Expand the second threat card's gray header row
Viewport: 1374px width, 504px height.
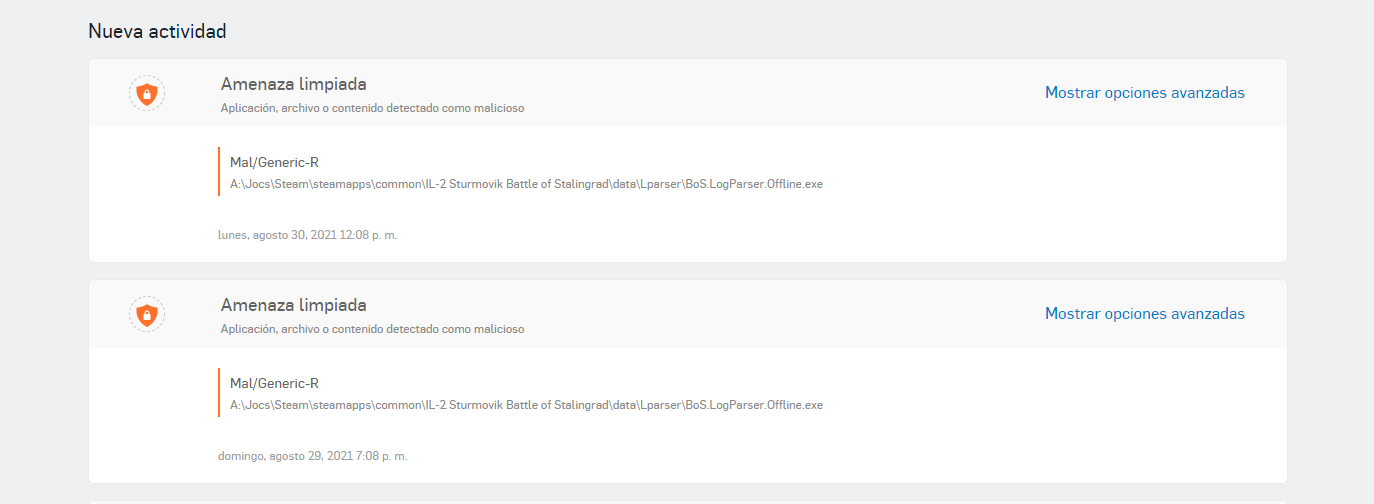click(688, 314)
